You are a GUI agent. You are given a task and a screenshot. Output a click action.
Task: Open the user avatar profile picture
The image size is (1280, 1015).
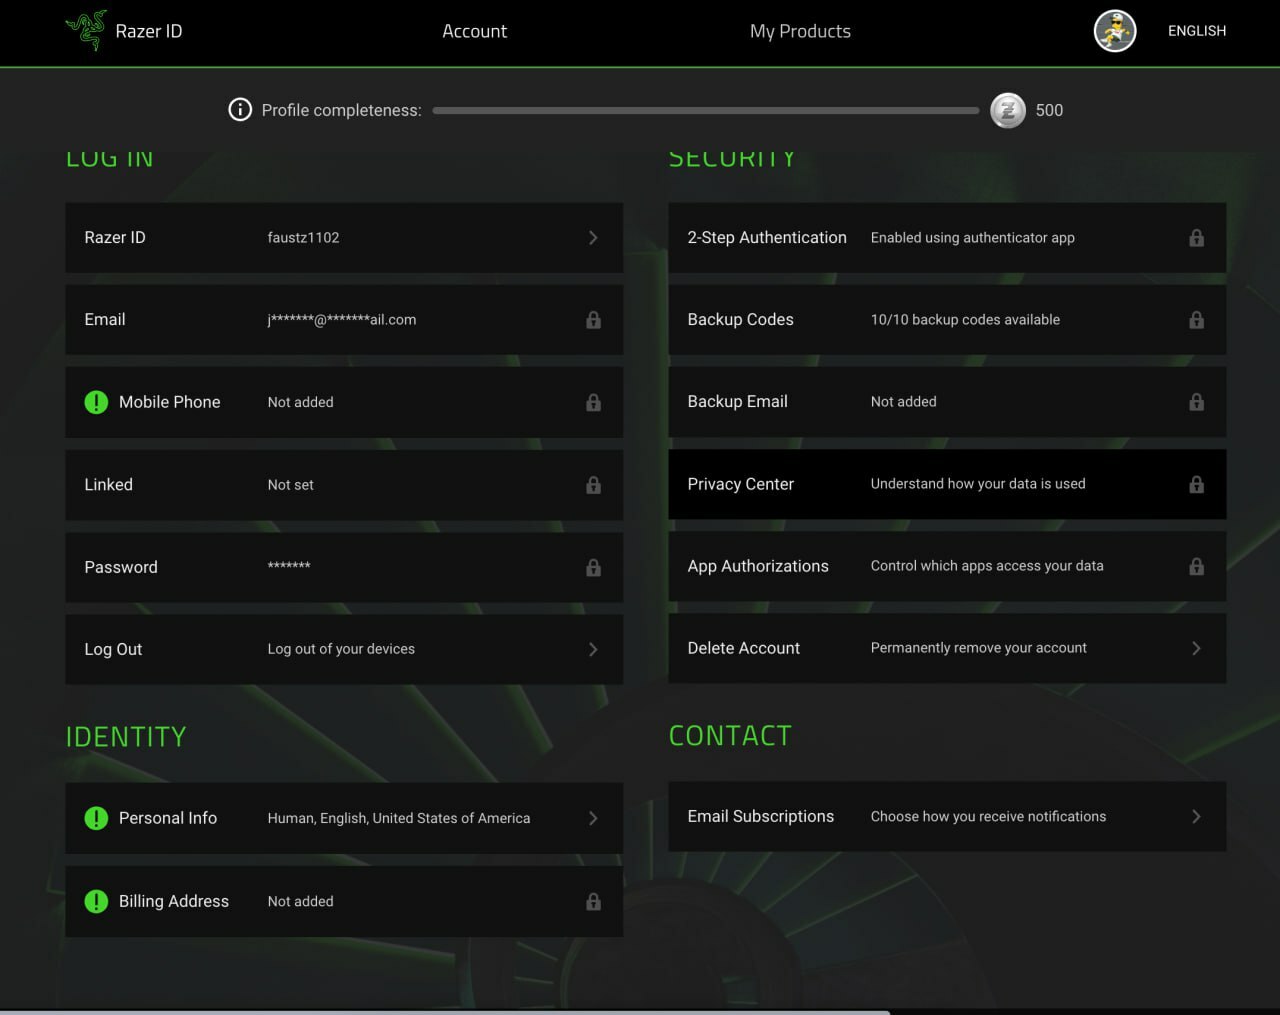(x=1115, y=31)
